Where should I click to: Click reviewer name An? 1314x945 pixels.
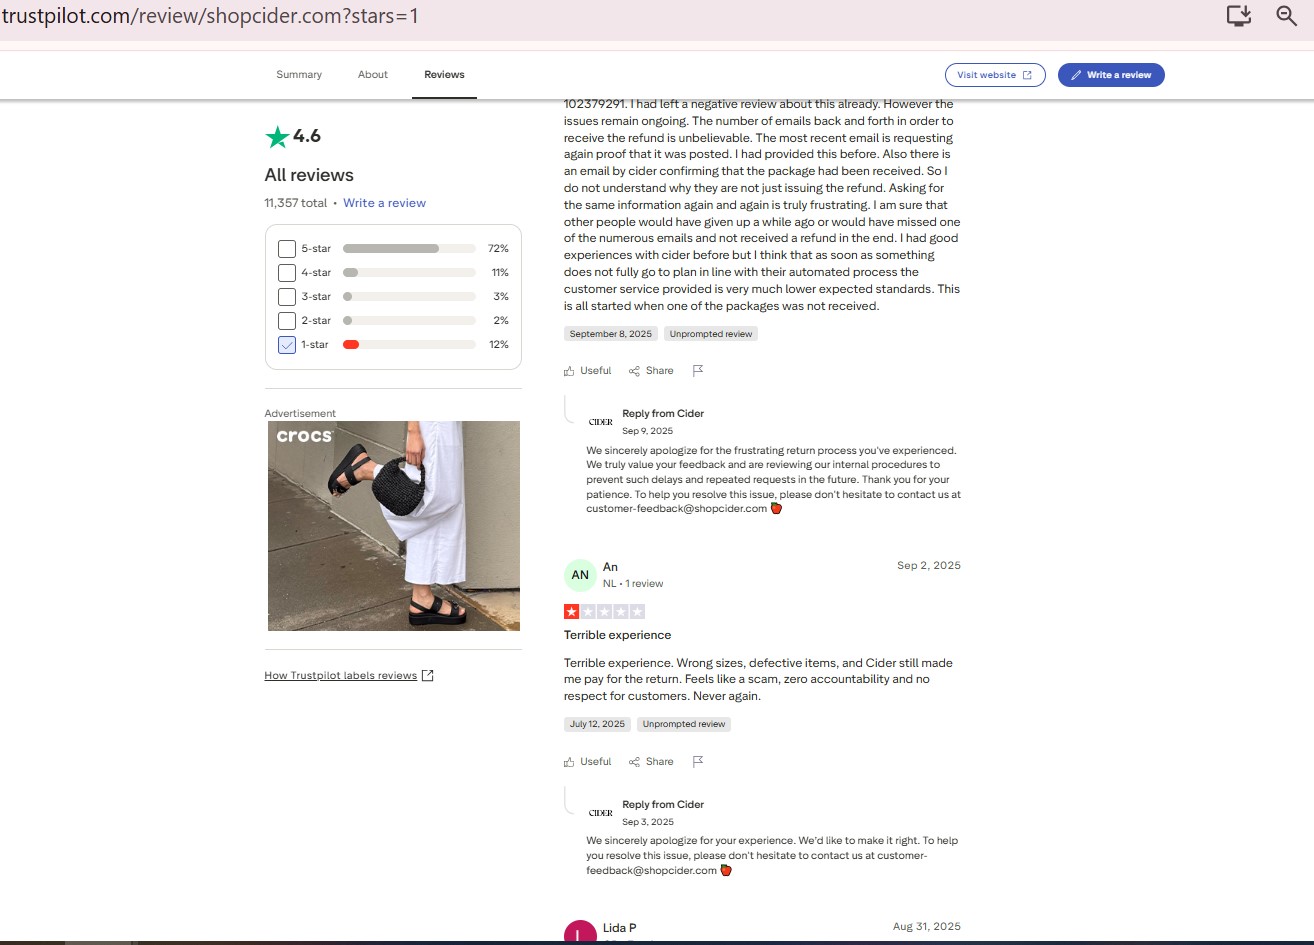610,567
